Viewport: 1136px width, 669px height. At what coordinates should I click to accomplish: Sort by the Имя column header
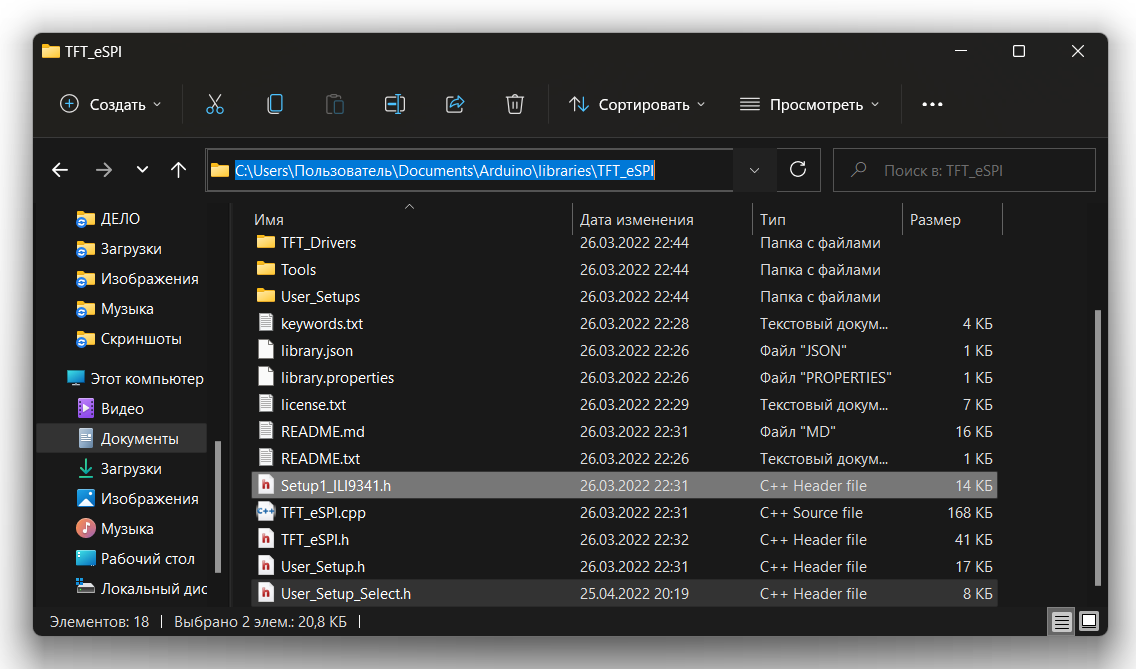coord(269,220)
